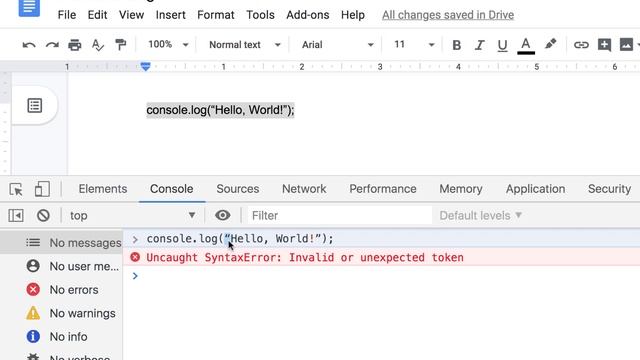Open the Tools menu

260,15
